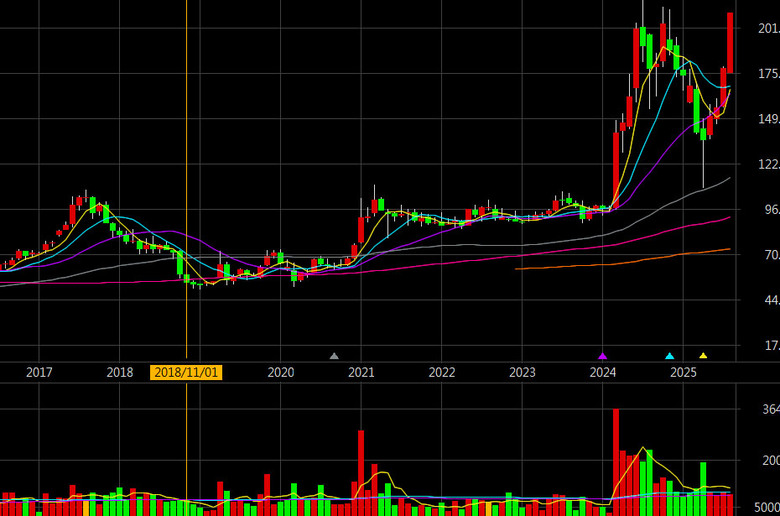Select the tall red volume bar at 2021
This screenshot has width=780, height=516.
coord(361,473)
